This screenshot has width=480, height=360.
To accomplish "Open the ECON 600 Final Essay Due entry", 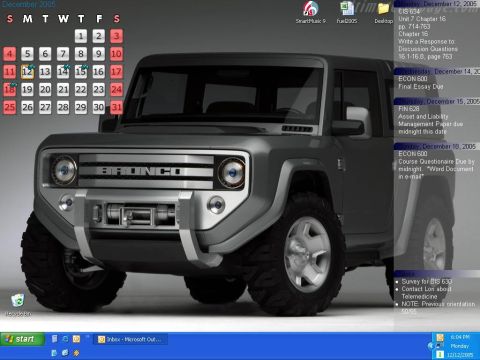I will pyautogui.click(x=421, y=83).
